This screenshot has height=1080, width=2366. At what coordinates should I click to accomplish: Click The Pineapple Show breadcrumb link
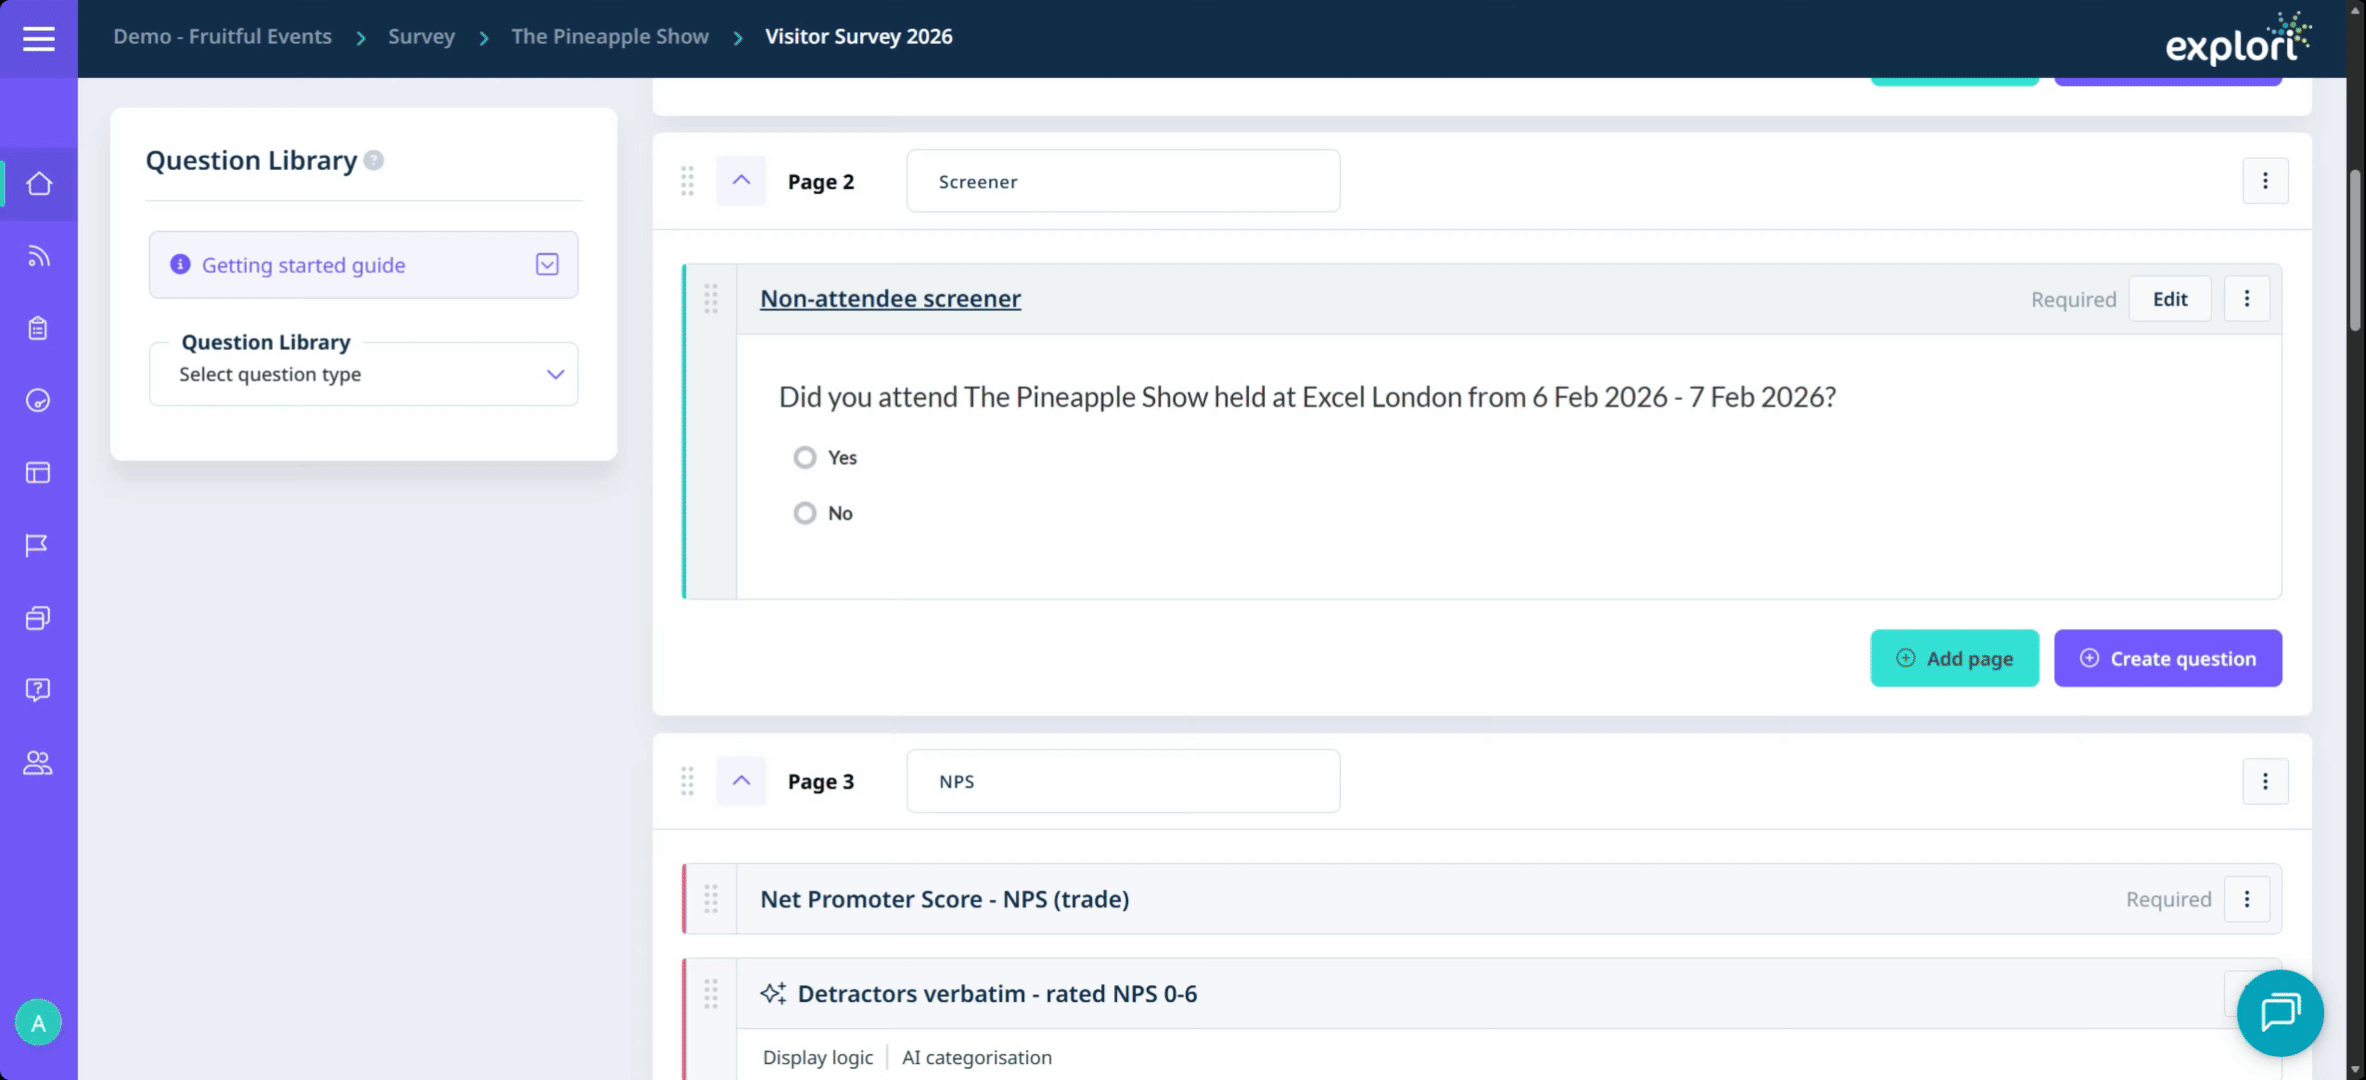pyautogui.click(x=609, y=37)
